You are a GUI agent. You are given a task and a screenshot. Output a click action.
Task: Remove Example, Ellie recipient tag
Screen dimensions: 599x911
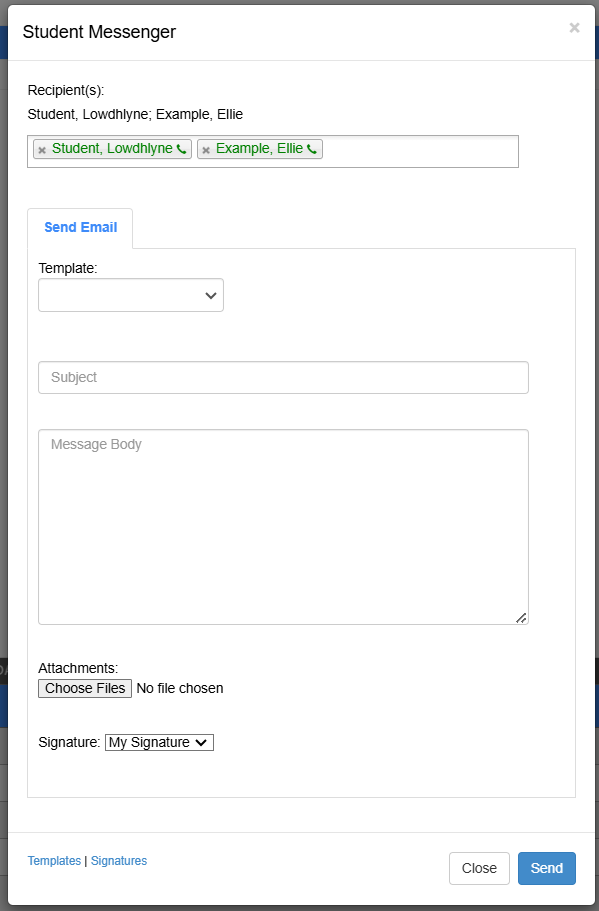(x=205, y=149)
